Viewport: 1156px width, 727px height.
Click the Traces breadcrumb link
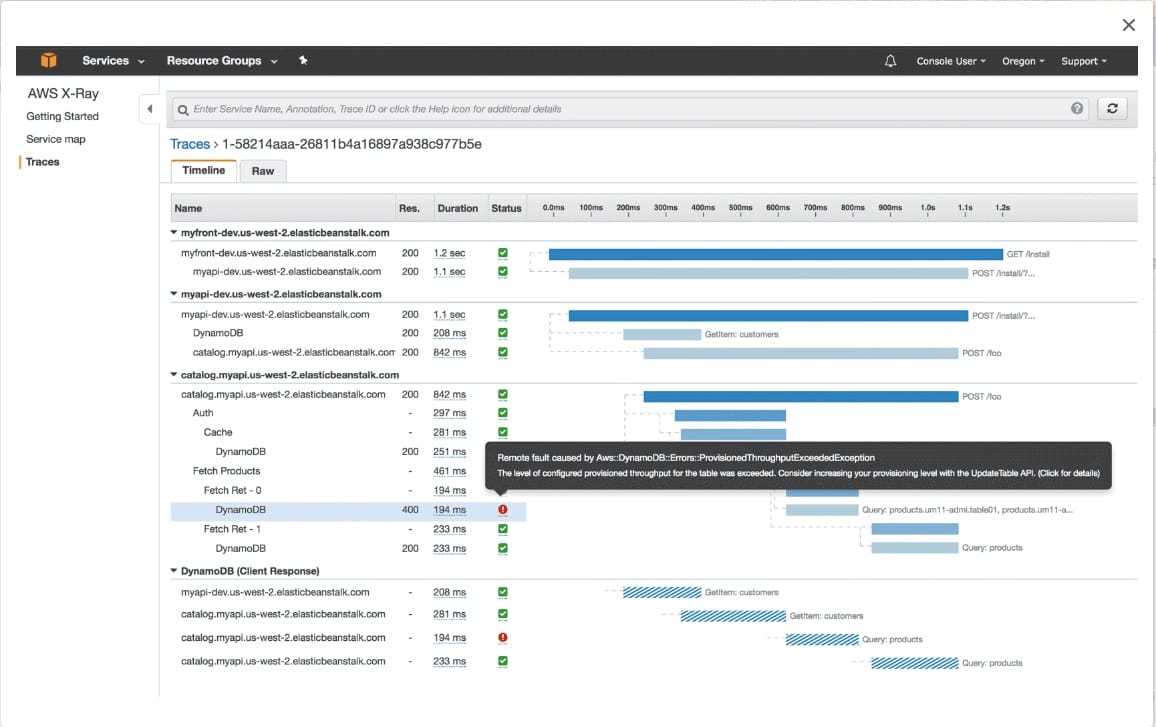pos(190,144)
